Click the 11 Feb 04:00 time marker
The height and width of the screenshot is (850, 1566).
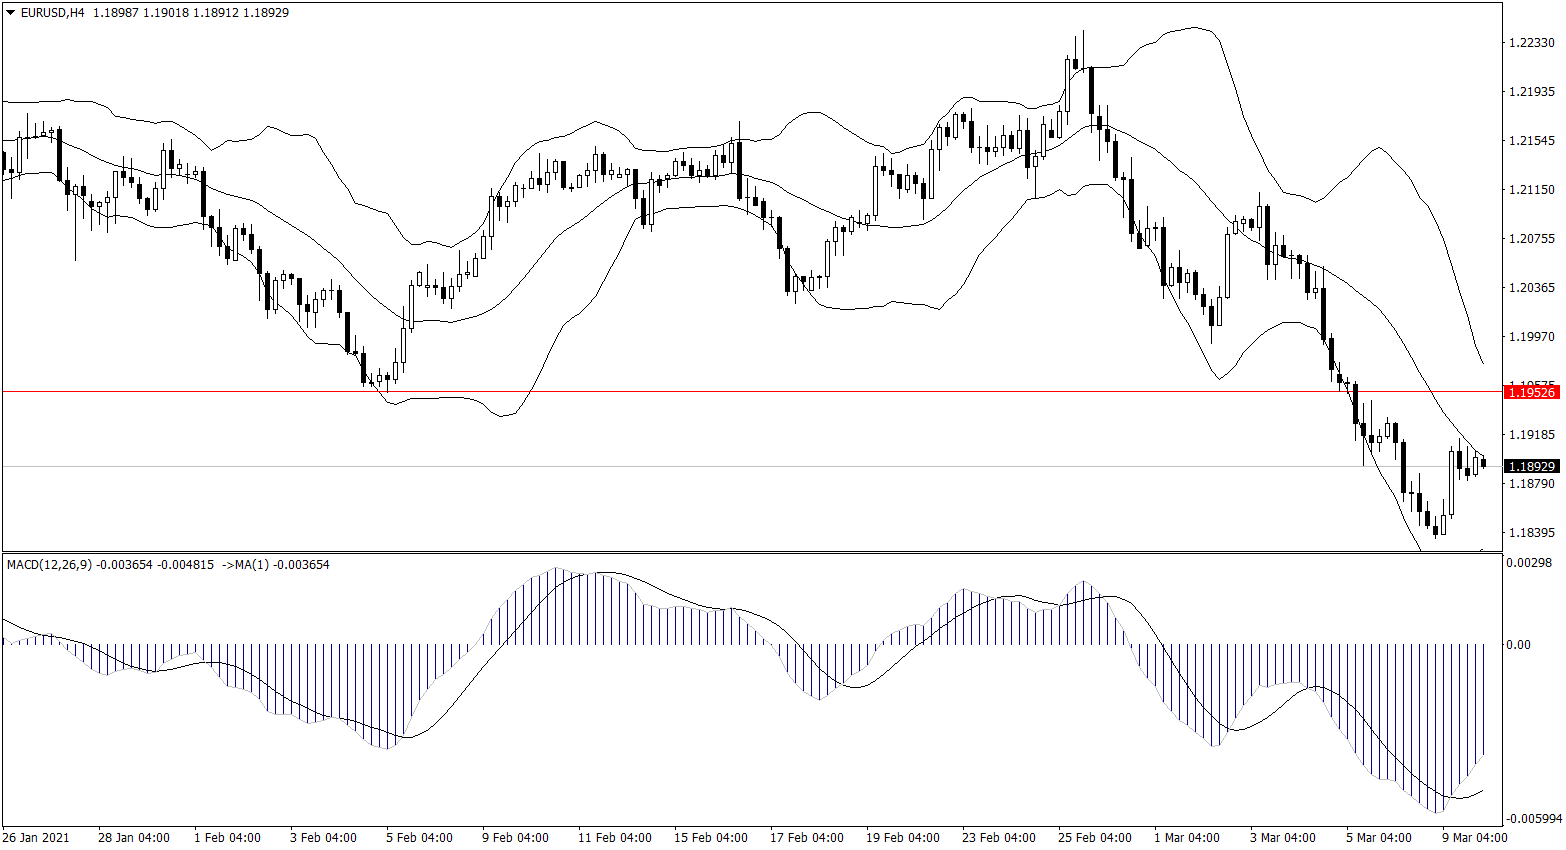615,838
